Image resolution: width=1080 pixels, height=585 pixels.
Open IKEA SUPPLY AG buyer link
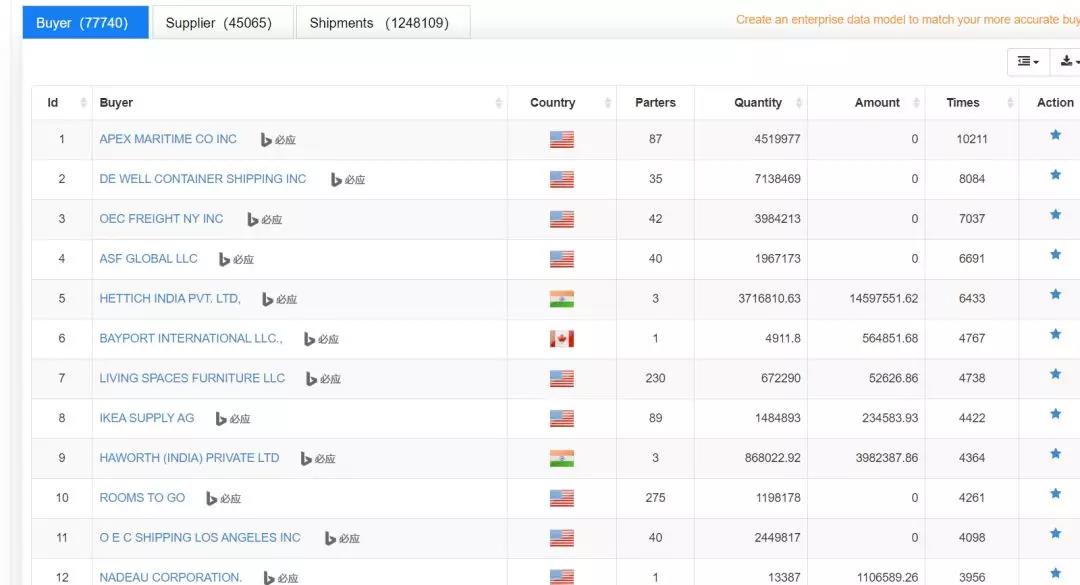147,418
